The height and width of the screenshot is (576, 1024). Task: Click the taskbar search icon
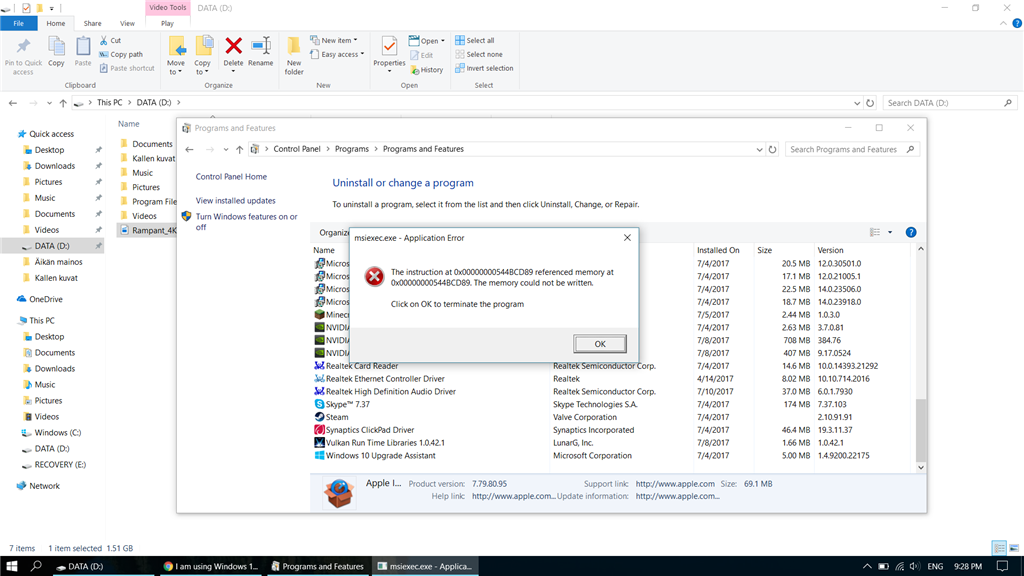point(37,566)
